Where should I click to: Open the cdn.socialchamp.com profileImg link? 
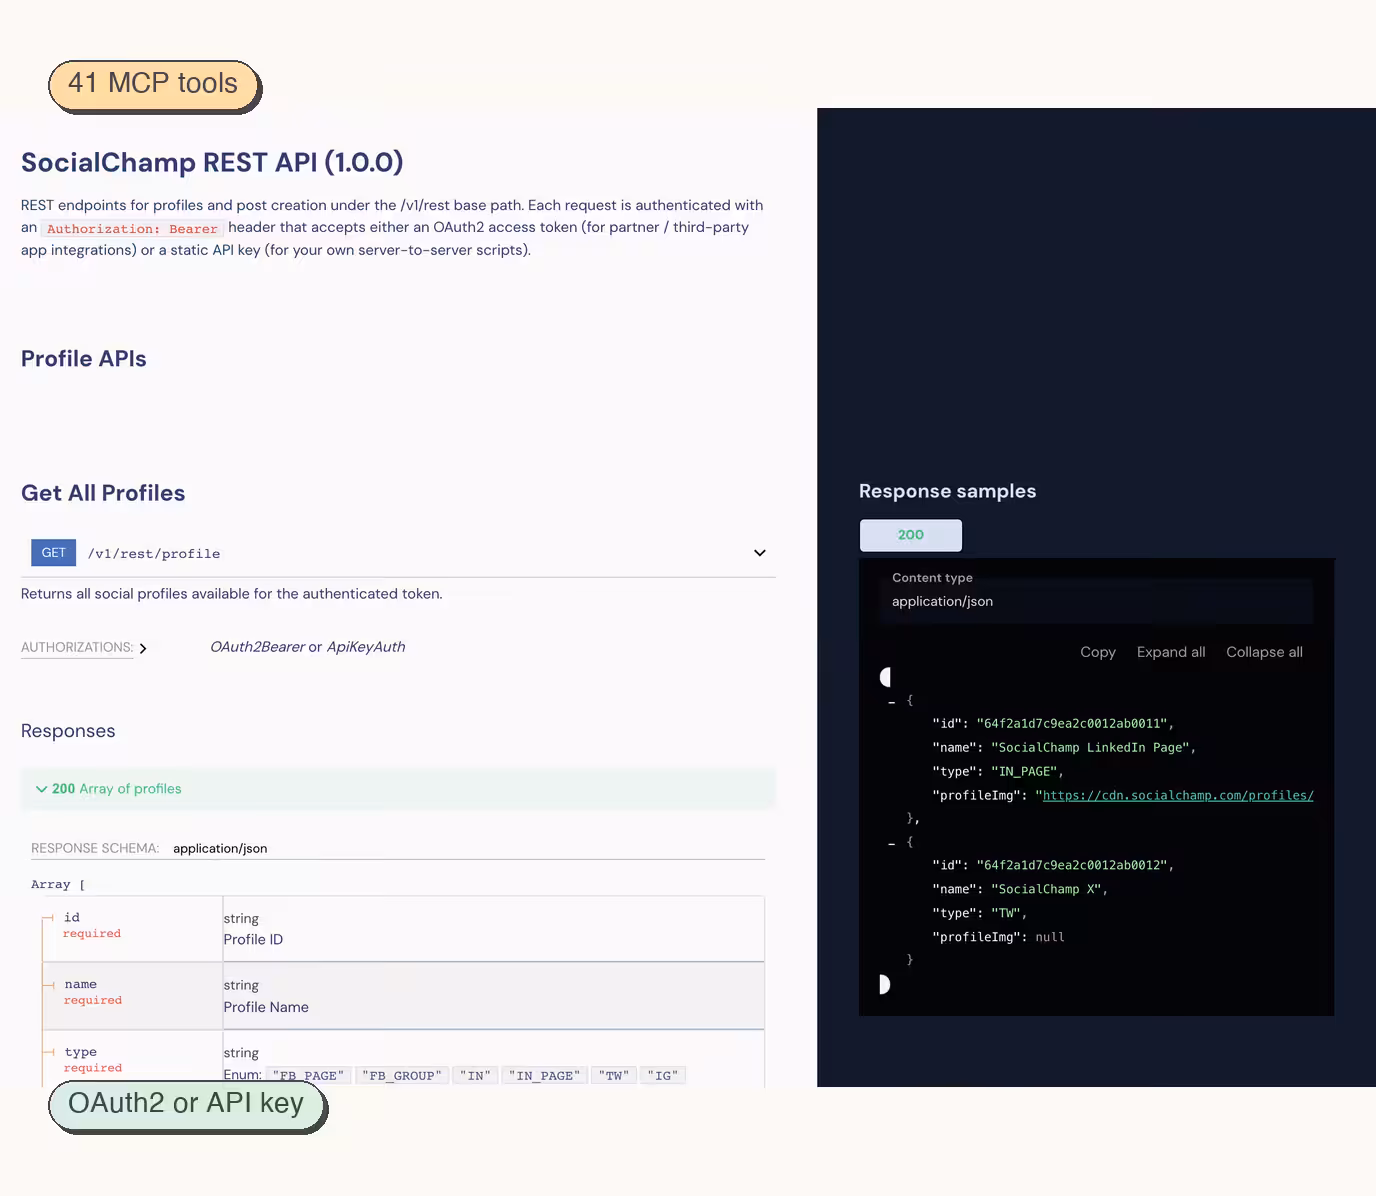[x=1178, y=796]
